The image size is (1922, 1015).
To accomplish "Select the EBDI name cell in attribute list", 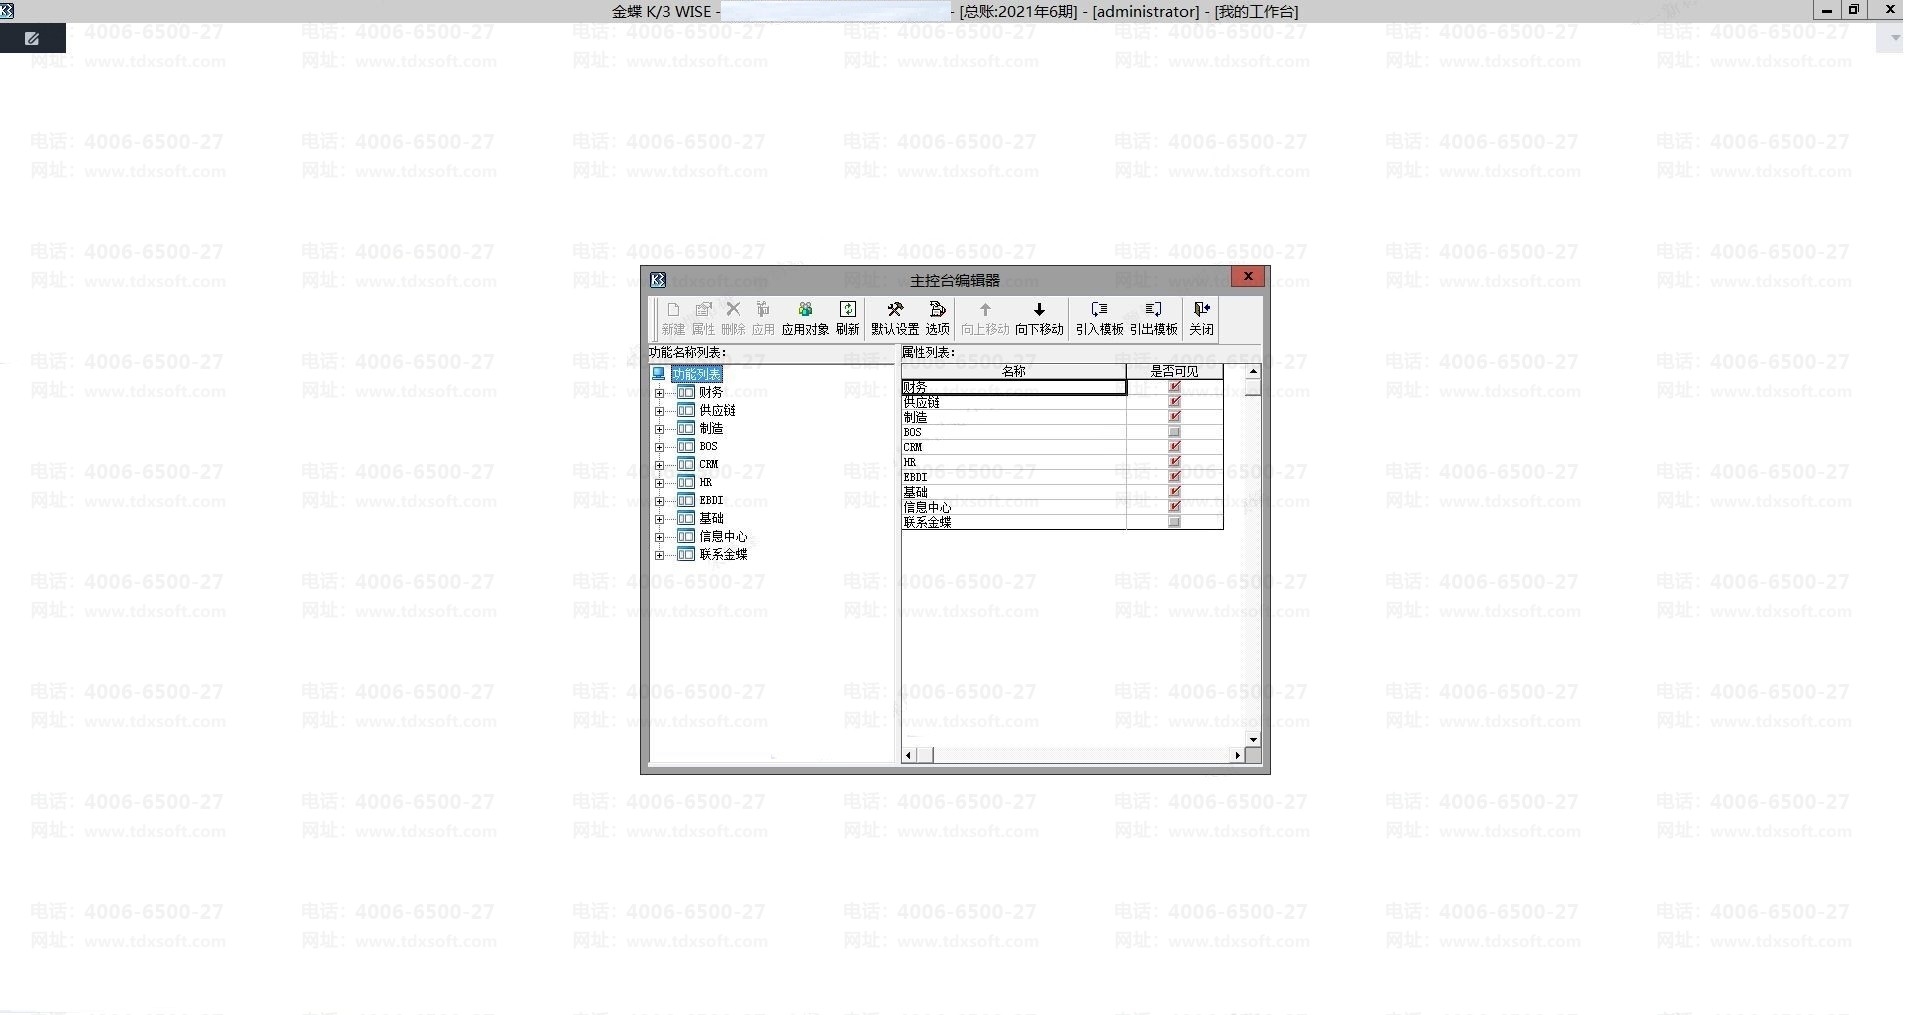I will click(x=1014, y=477).
